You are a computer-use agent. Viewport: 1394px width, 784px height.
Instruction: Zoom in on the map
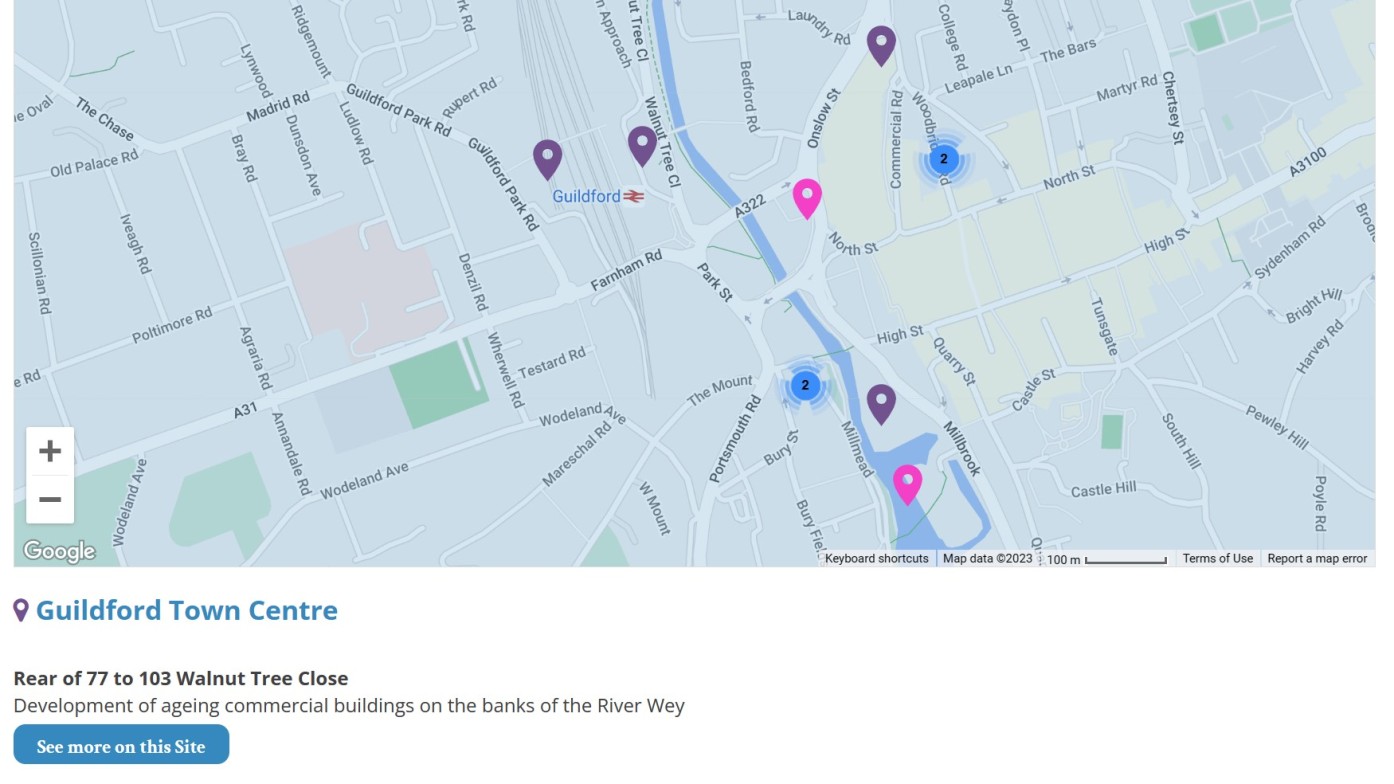[50, 451]
